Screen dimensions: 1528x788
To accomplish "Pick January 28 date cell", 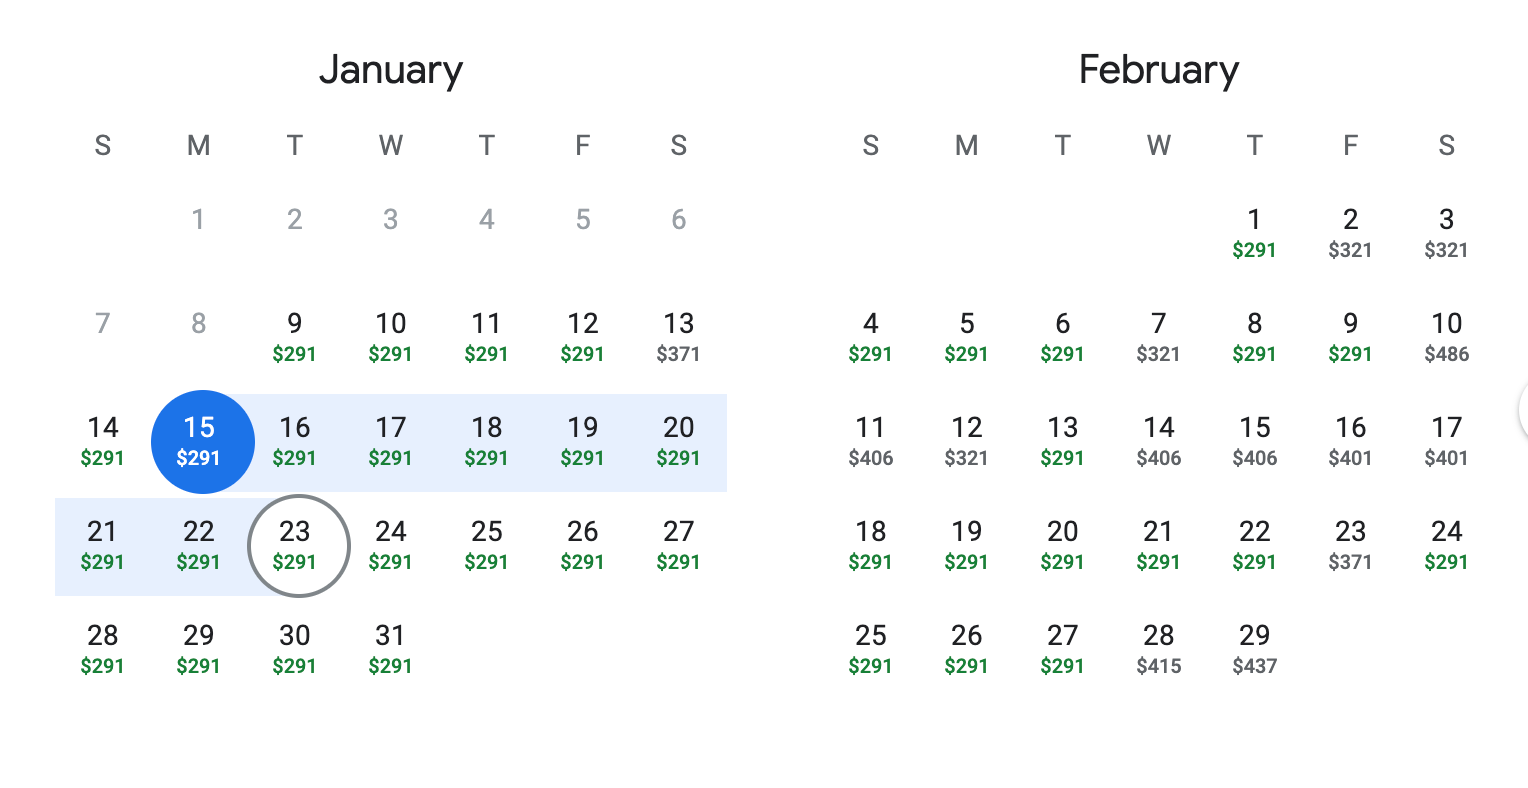I will (102, 649).
